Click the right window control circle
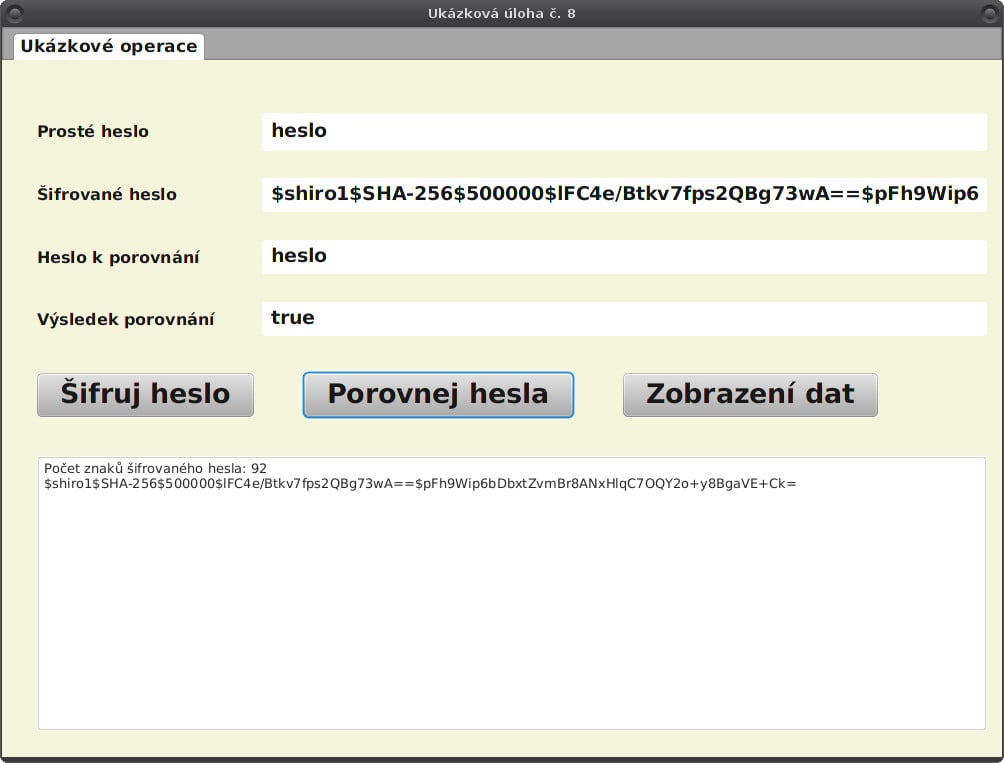The image size is (1004, 763). 989,13
